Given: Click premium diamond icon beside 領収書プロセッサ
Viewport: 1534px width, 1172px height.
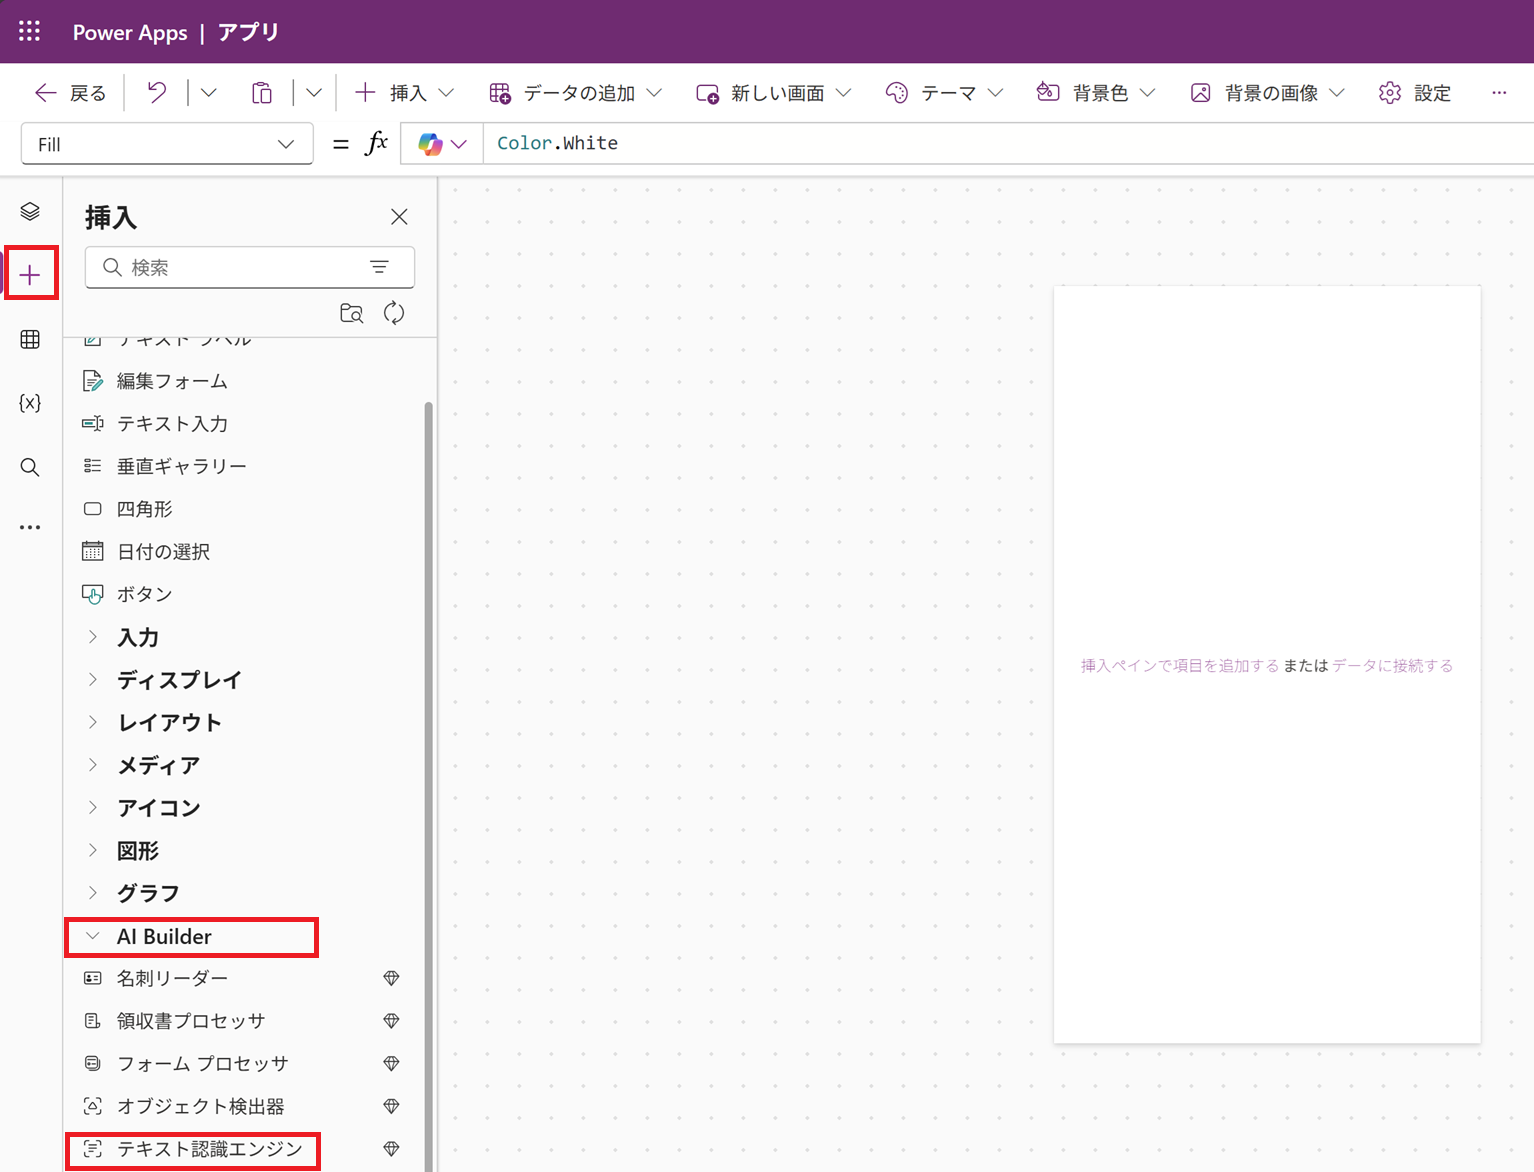Looking at the screenshot, I should tap(392, 1021).
